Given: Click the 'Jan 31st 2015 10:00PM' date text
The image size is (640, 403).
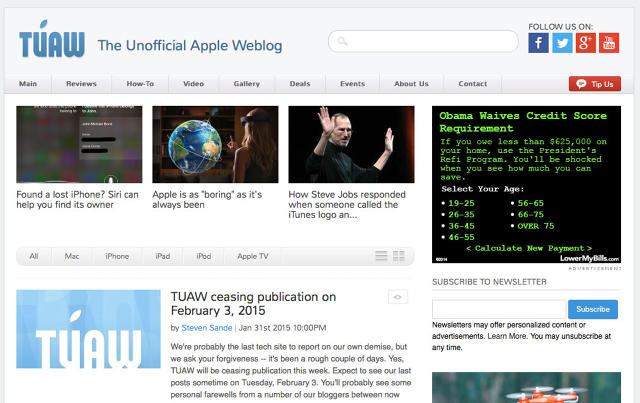Looking at the screenshot, I should click(282, 327).
